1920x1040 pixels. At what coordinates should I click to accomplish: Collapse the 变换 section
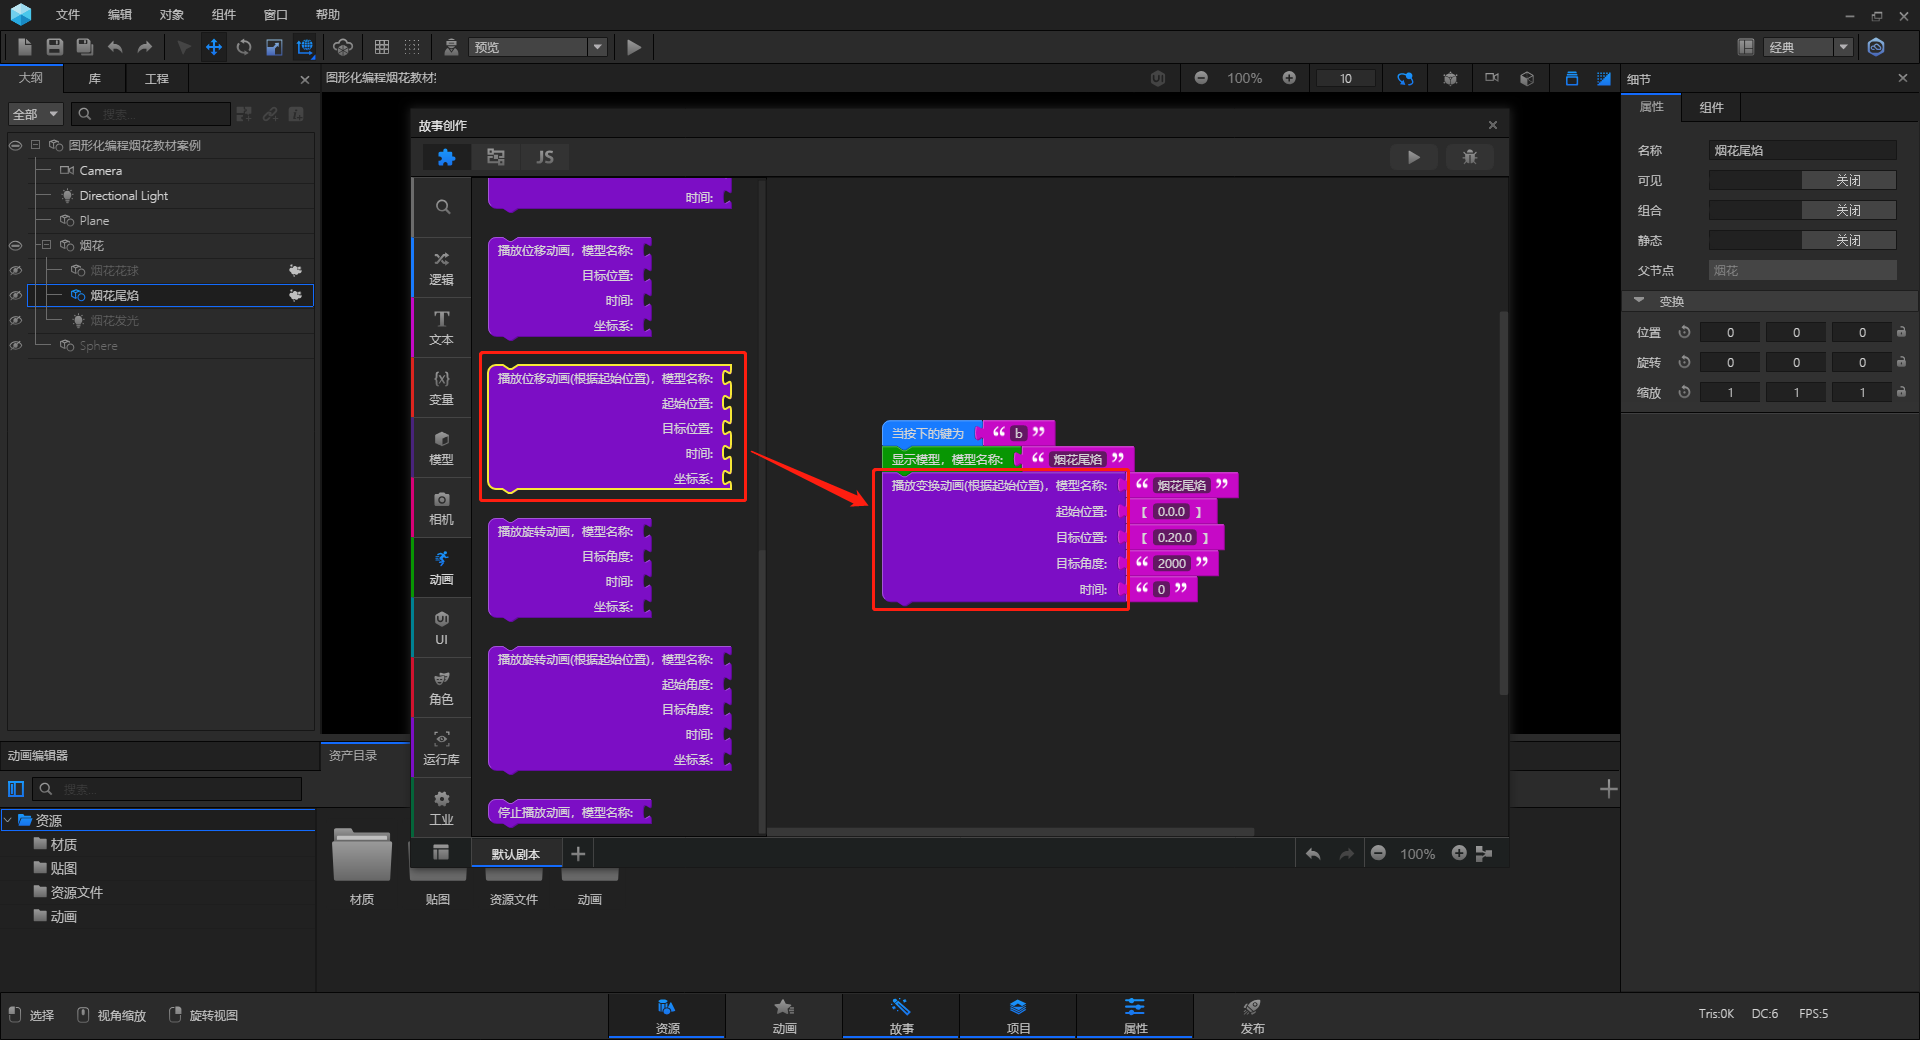[x=1639, y=301]
